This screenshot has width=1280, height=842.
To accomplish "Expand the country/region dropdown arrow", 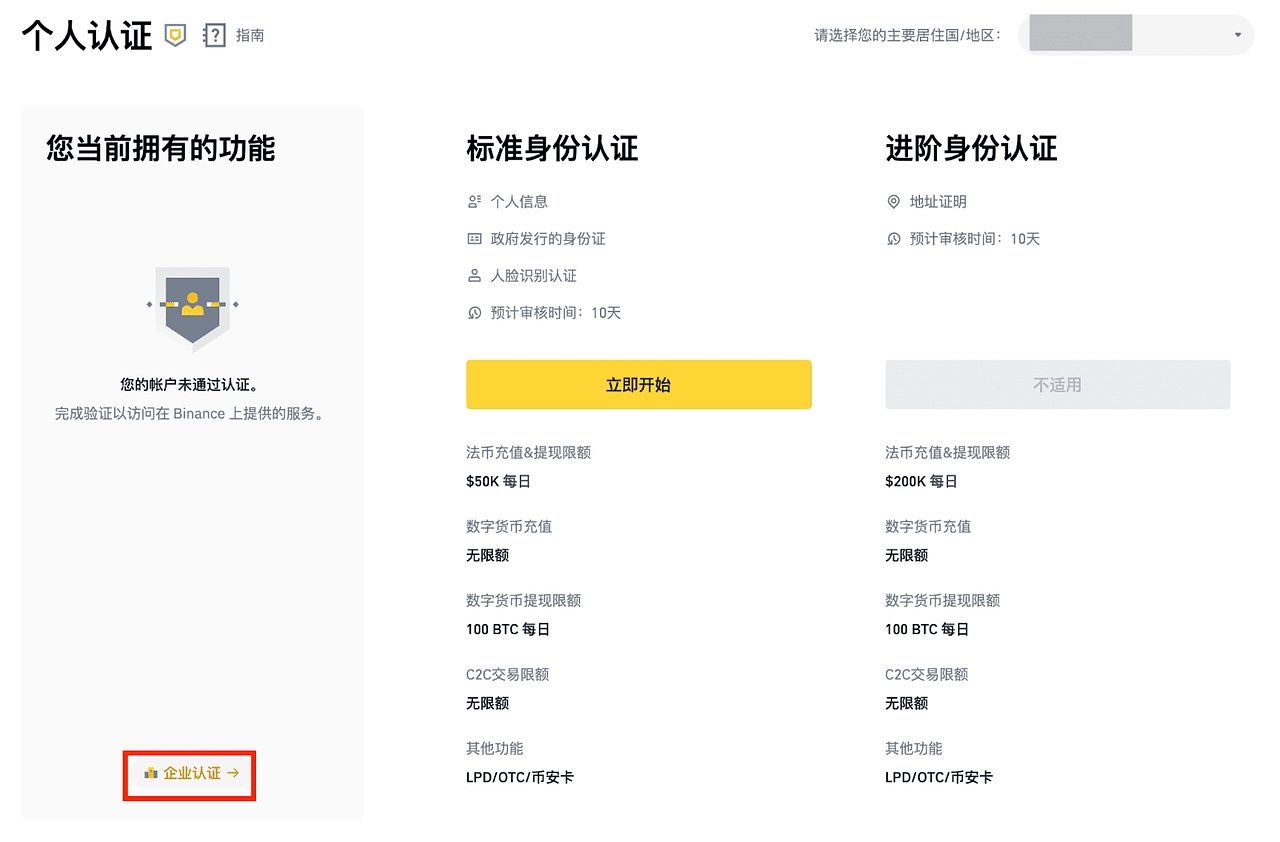I will [x=1237, y=35].
